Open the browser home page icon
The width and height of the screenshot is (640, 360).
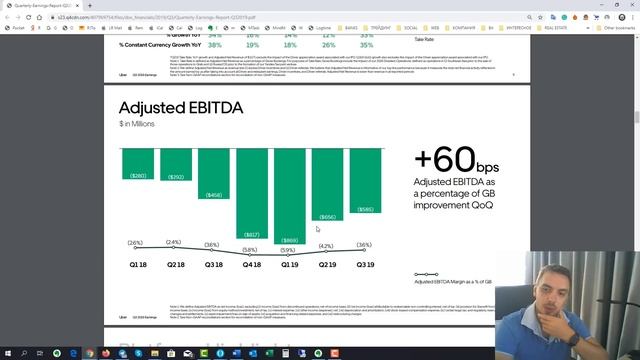tap(39, 18)
